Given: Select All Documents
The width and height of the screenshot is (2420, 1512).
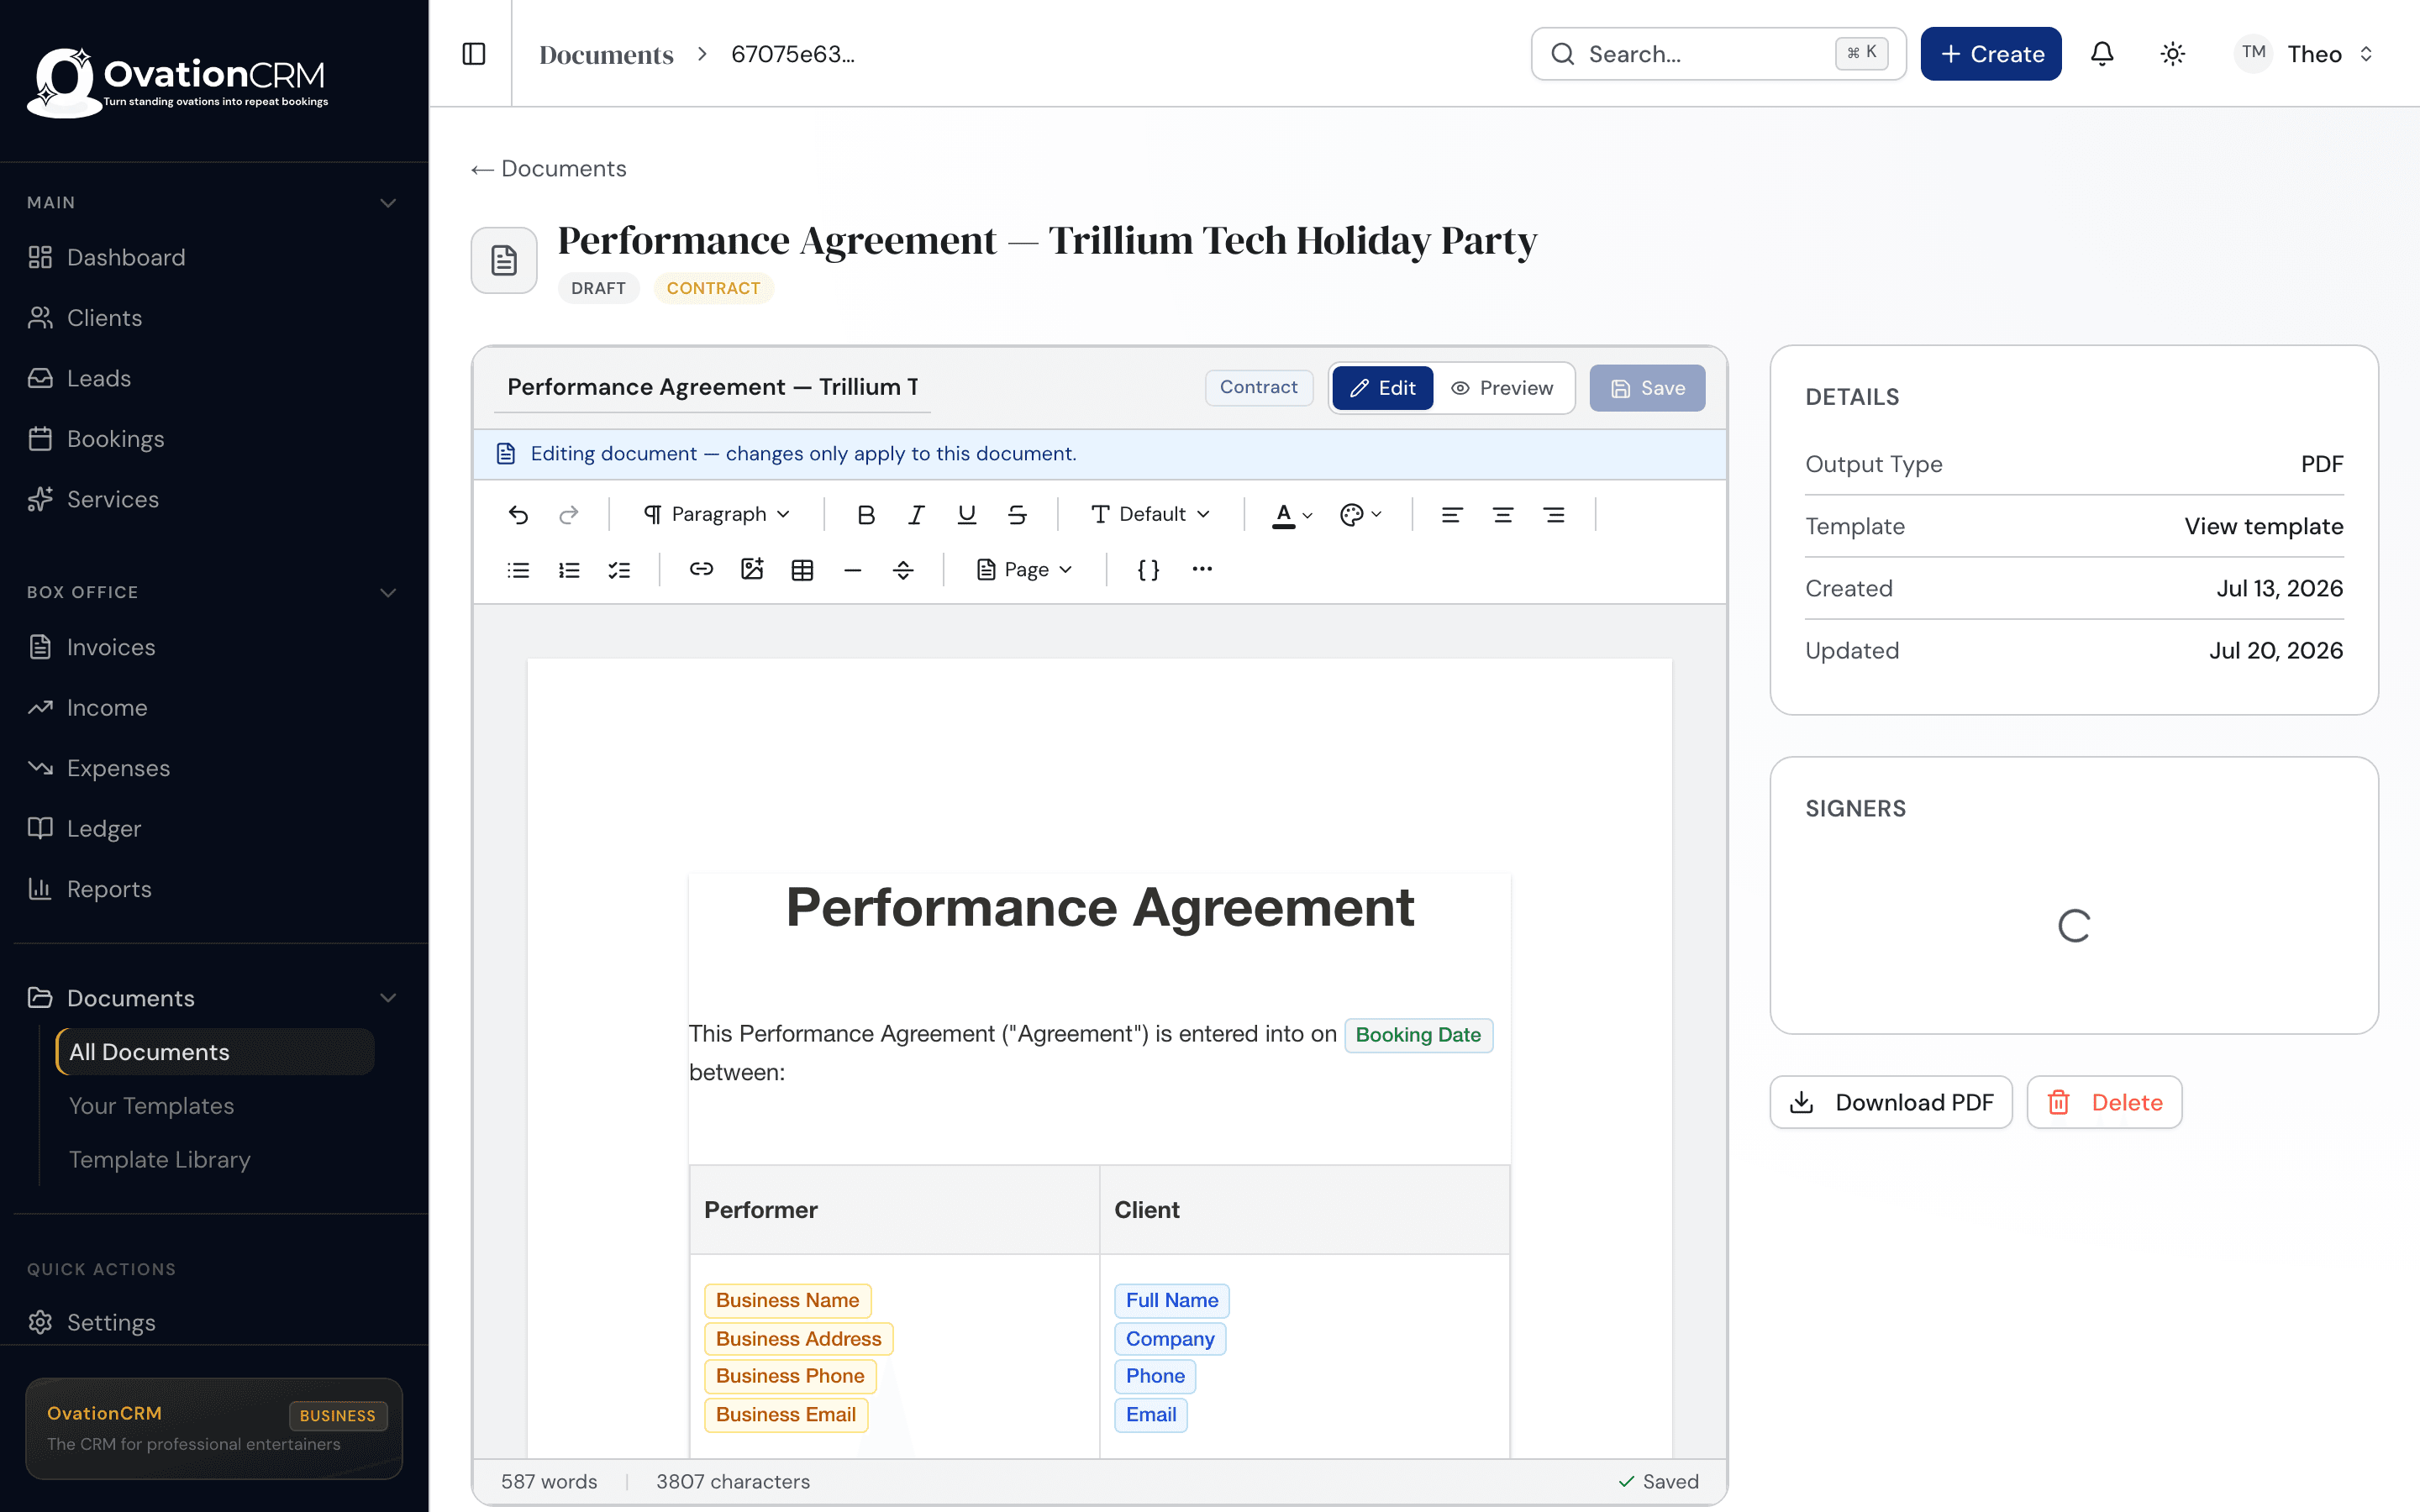Looking at the screenshot, I should click(x=215, y=1052).
